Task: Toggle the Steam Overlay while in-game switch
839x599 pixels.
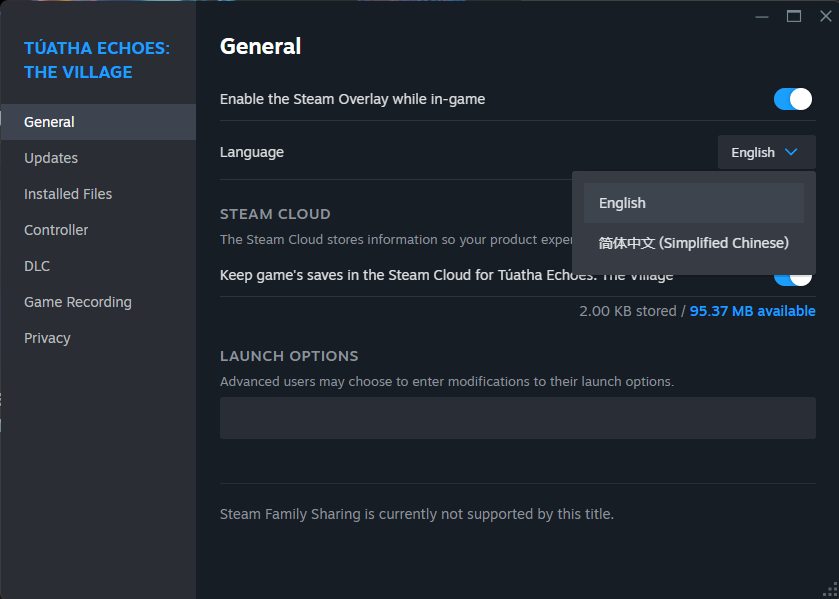Action: [793, 99]
